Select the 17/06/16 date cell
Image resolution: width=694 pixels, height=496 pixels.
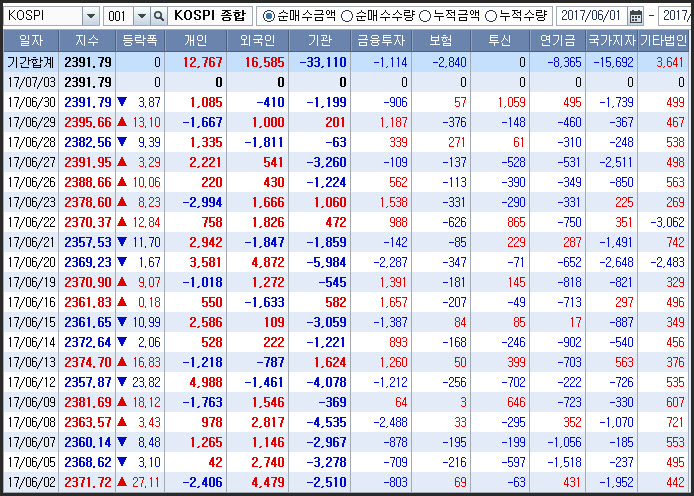(x=32, y=302)
